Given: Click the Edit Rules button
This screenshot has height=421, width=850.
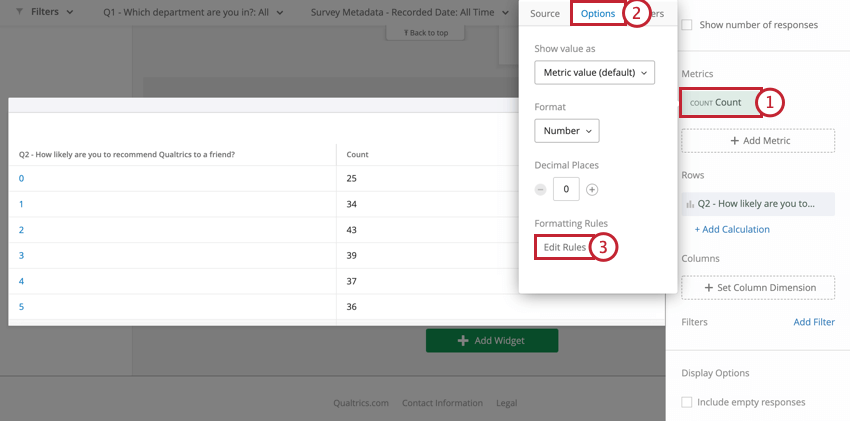Looking at the screenshot, I should 564,247.
